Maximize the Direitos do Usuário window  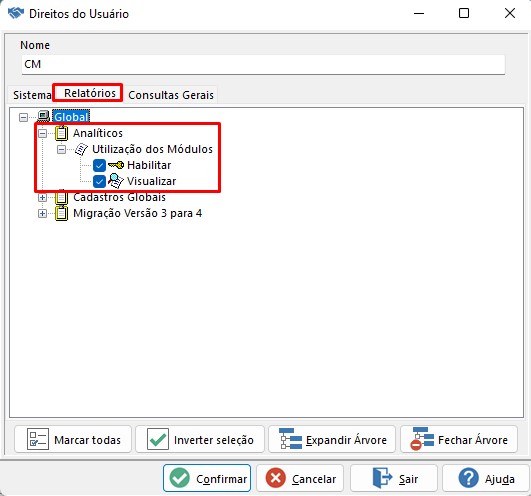[464, 14]
